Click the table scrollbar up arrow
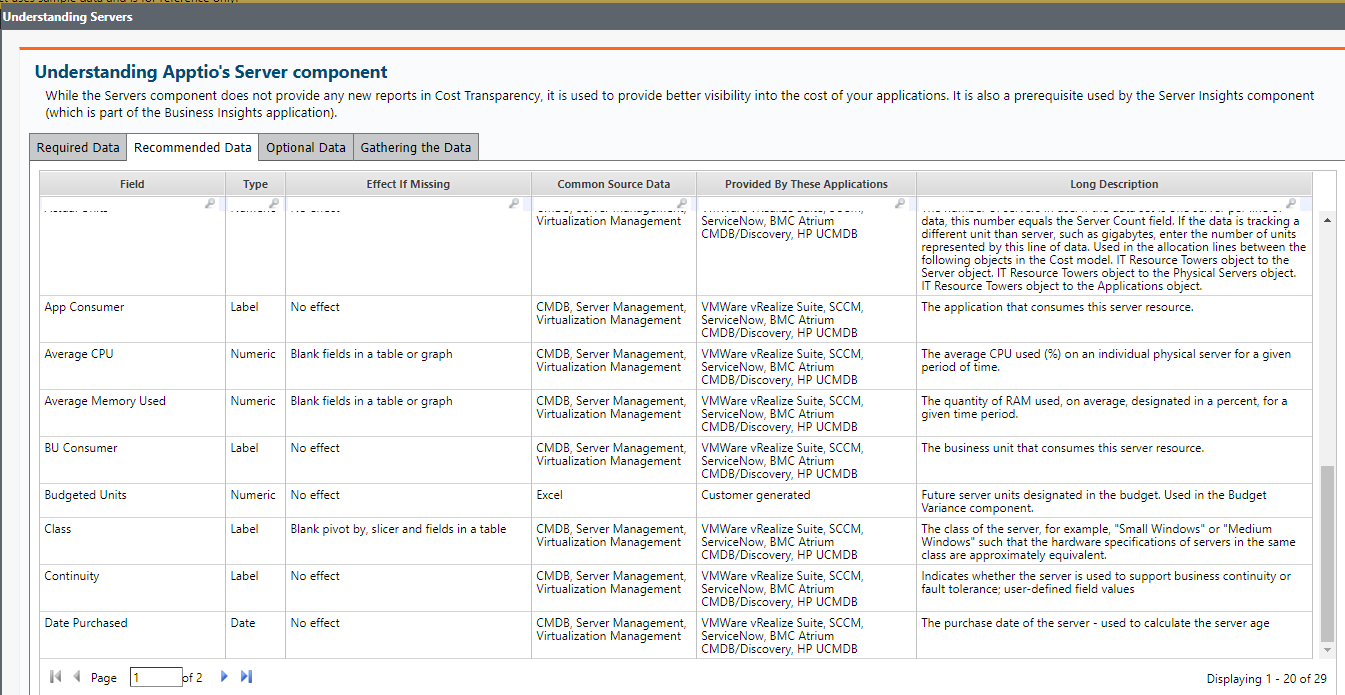 [1328, 219]
